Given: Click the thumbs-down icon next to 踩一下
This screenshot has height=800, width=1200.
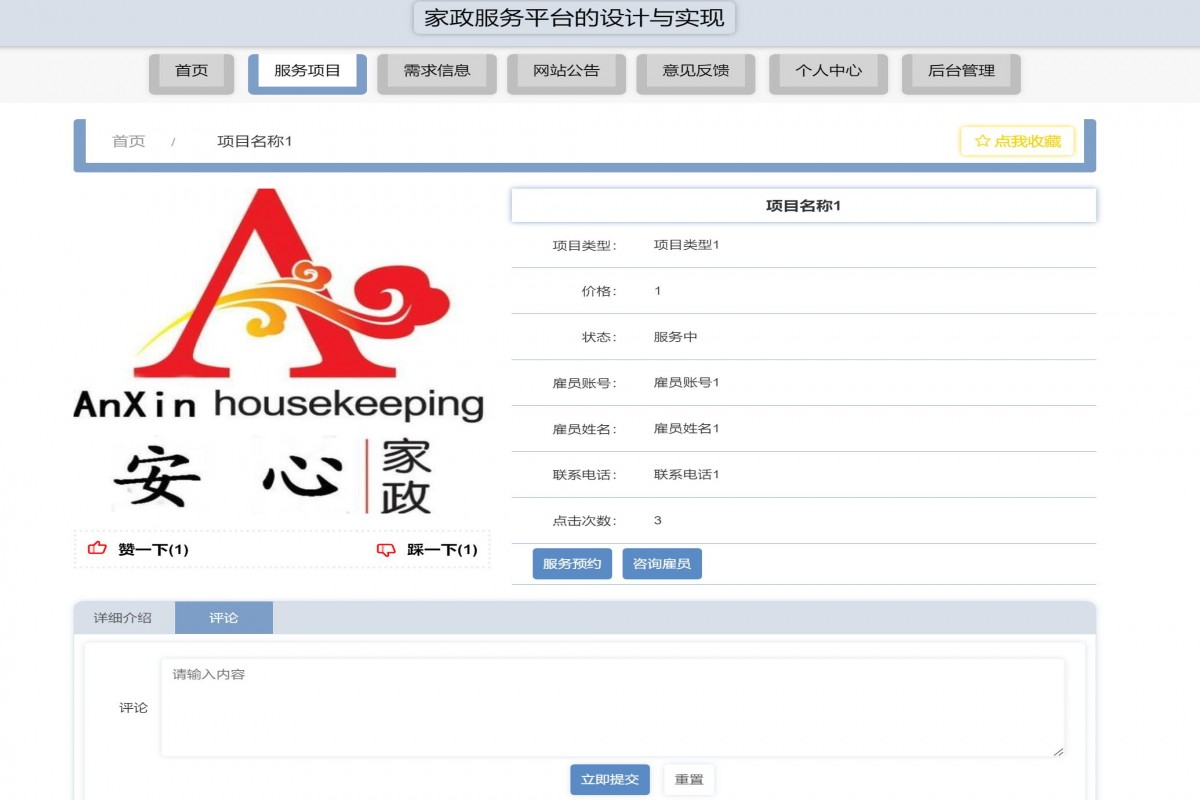Looking at the screenshot, I should 385,548.
